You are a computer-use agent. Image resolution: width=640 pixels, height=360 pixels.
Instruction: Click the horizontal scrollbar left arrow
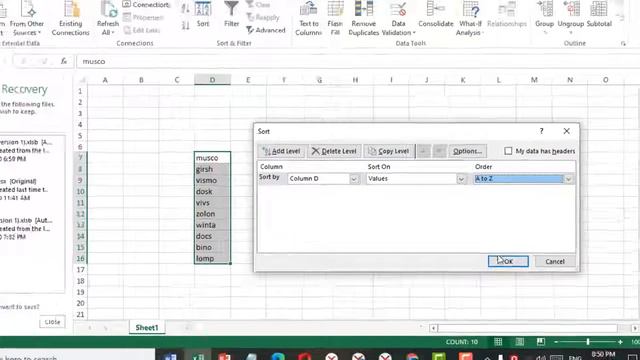point(433,328)
